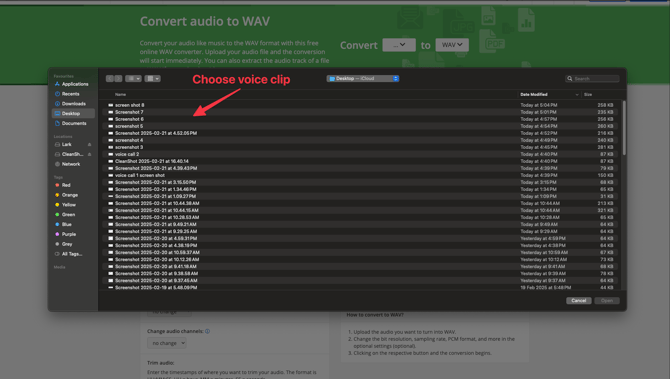Click the file list vertical scrollbar
The image size is (670, 379).
624,128
